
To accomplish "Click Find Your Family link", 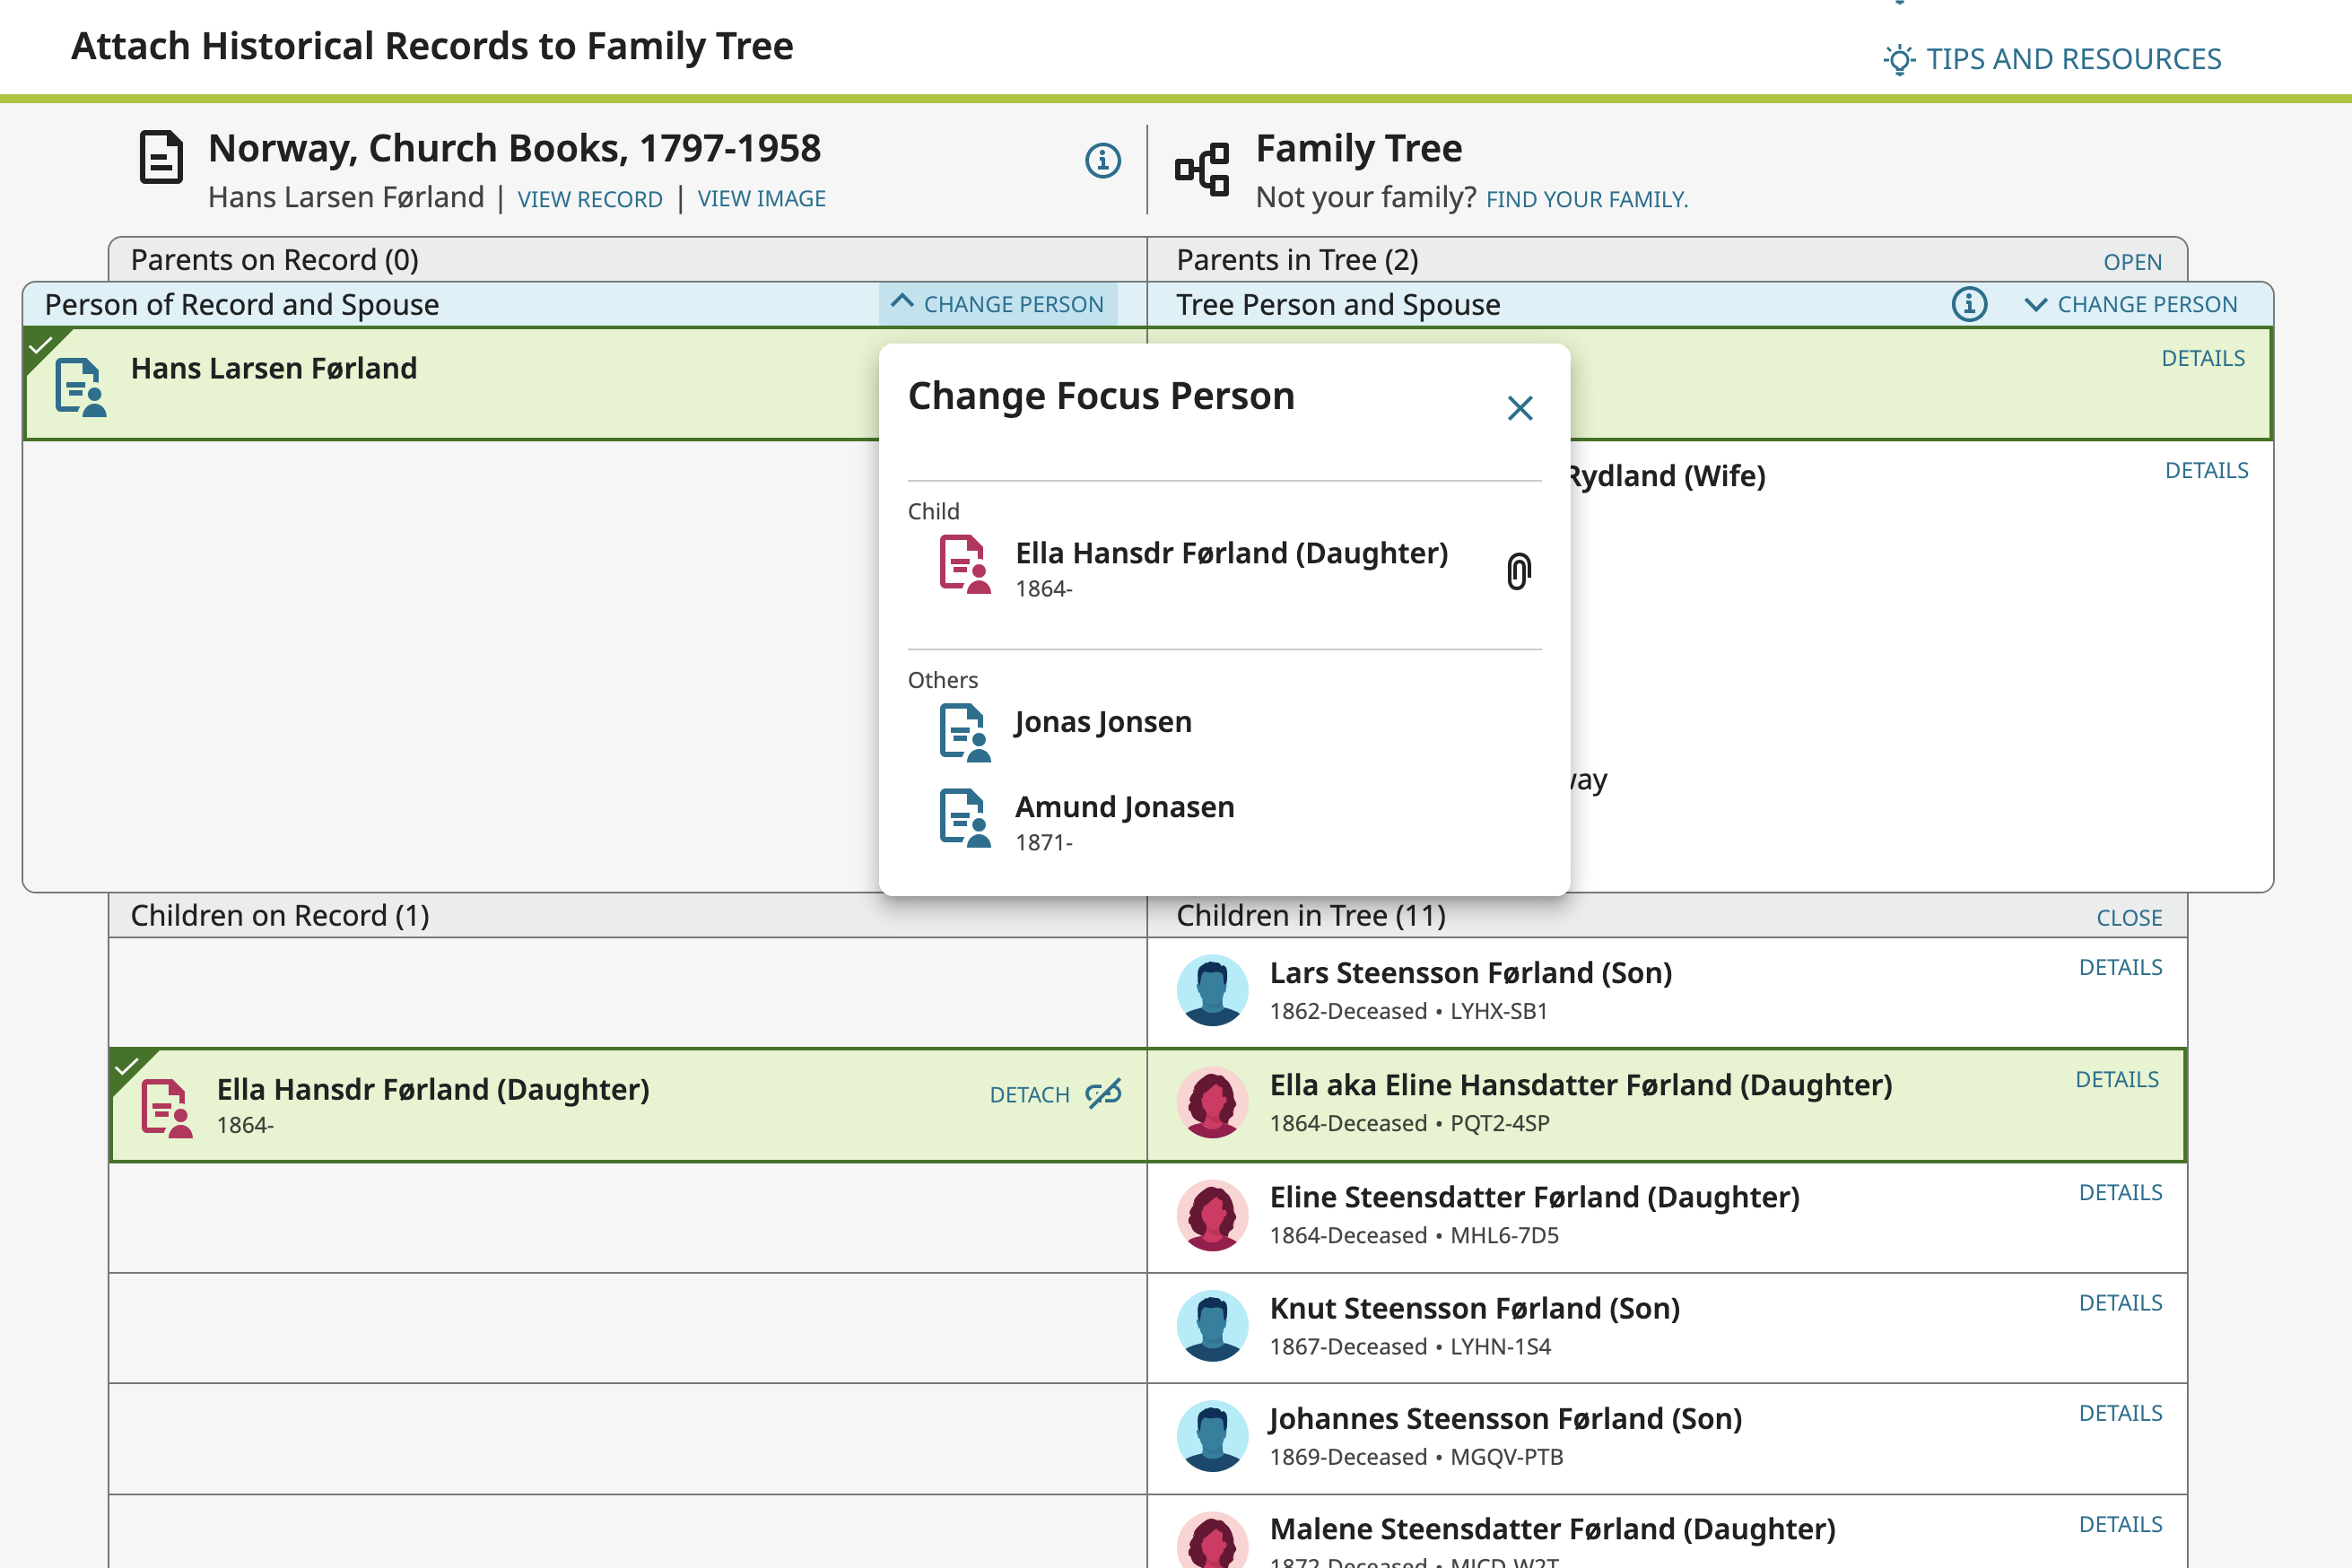I will tap(1586, 199).
